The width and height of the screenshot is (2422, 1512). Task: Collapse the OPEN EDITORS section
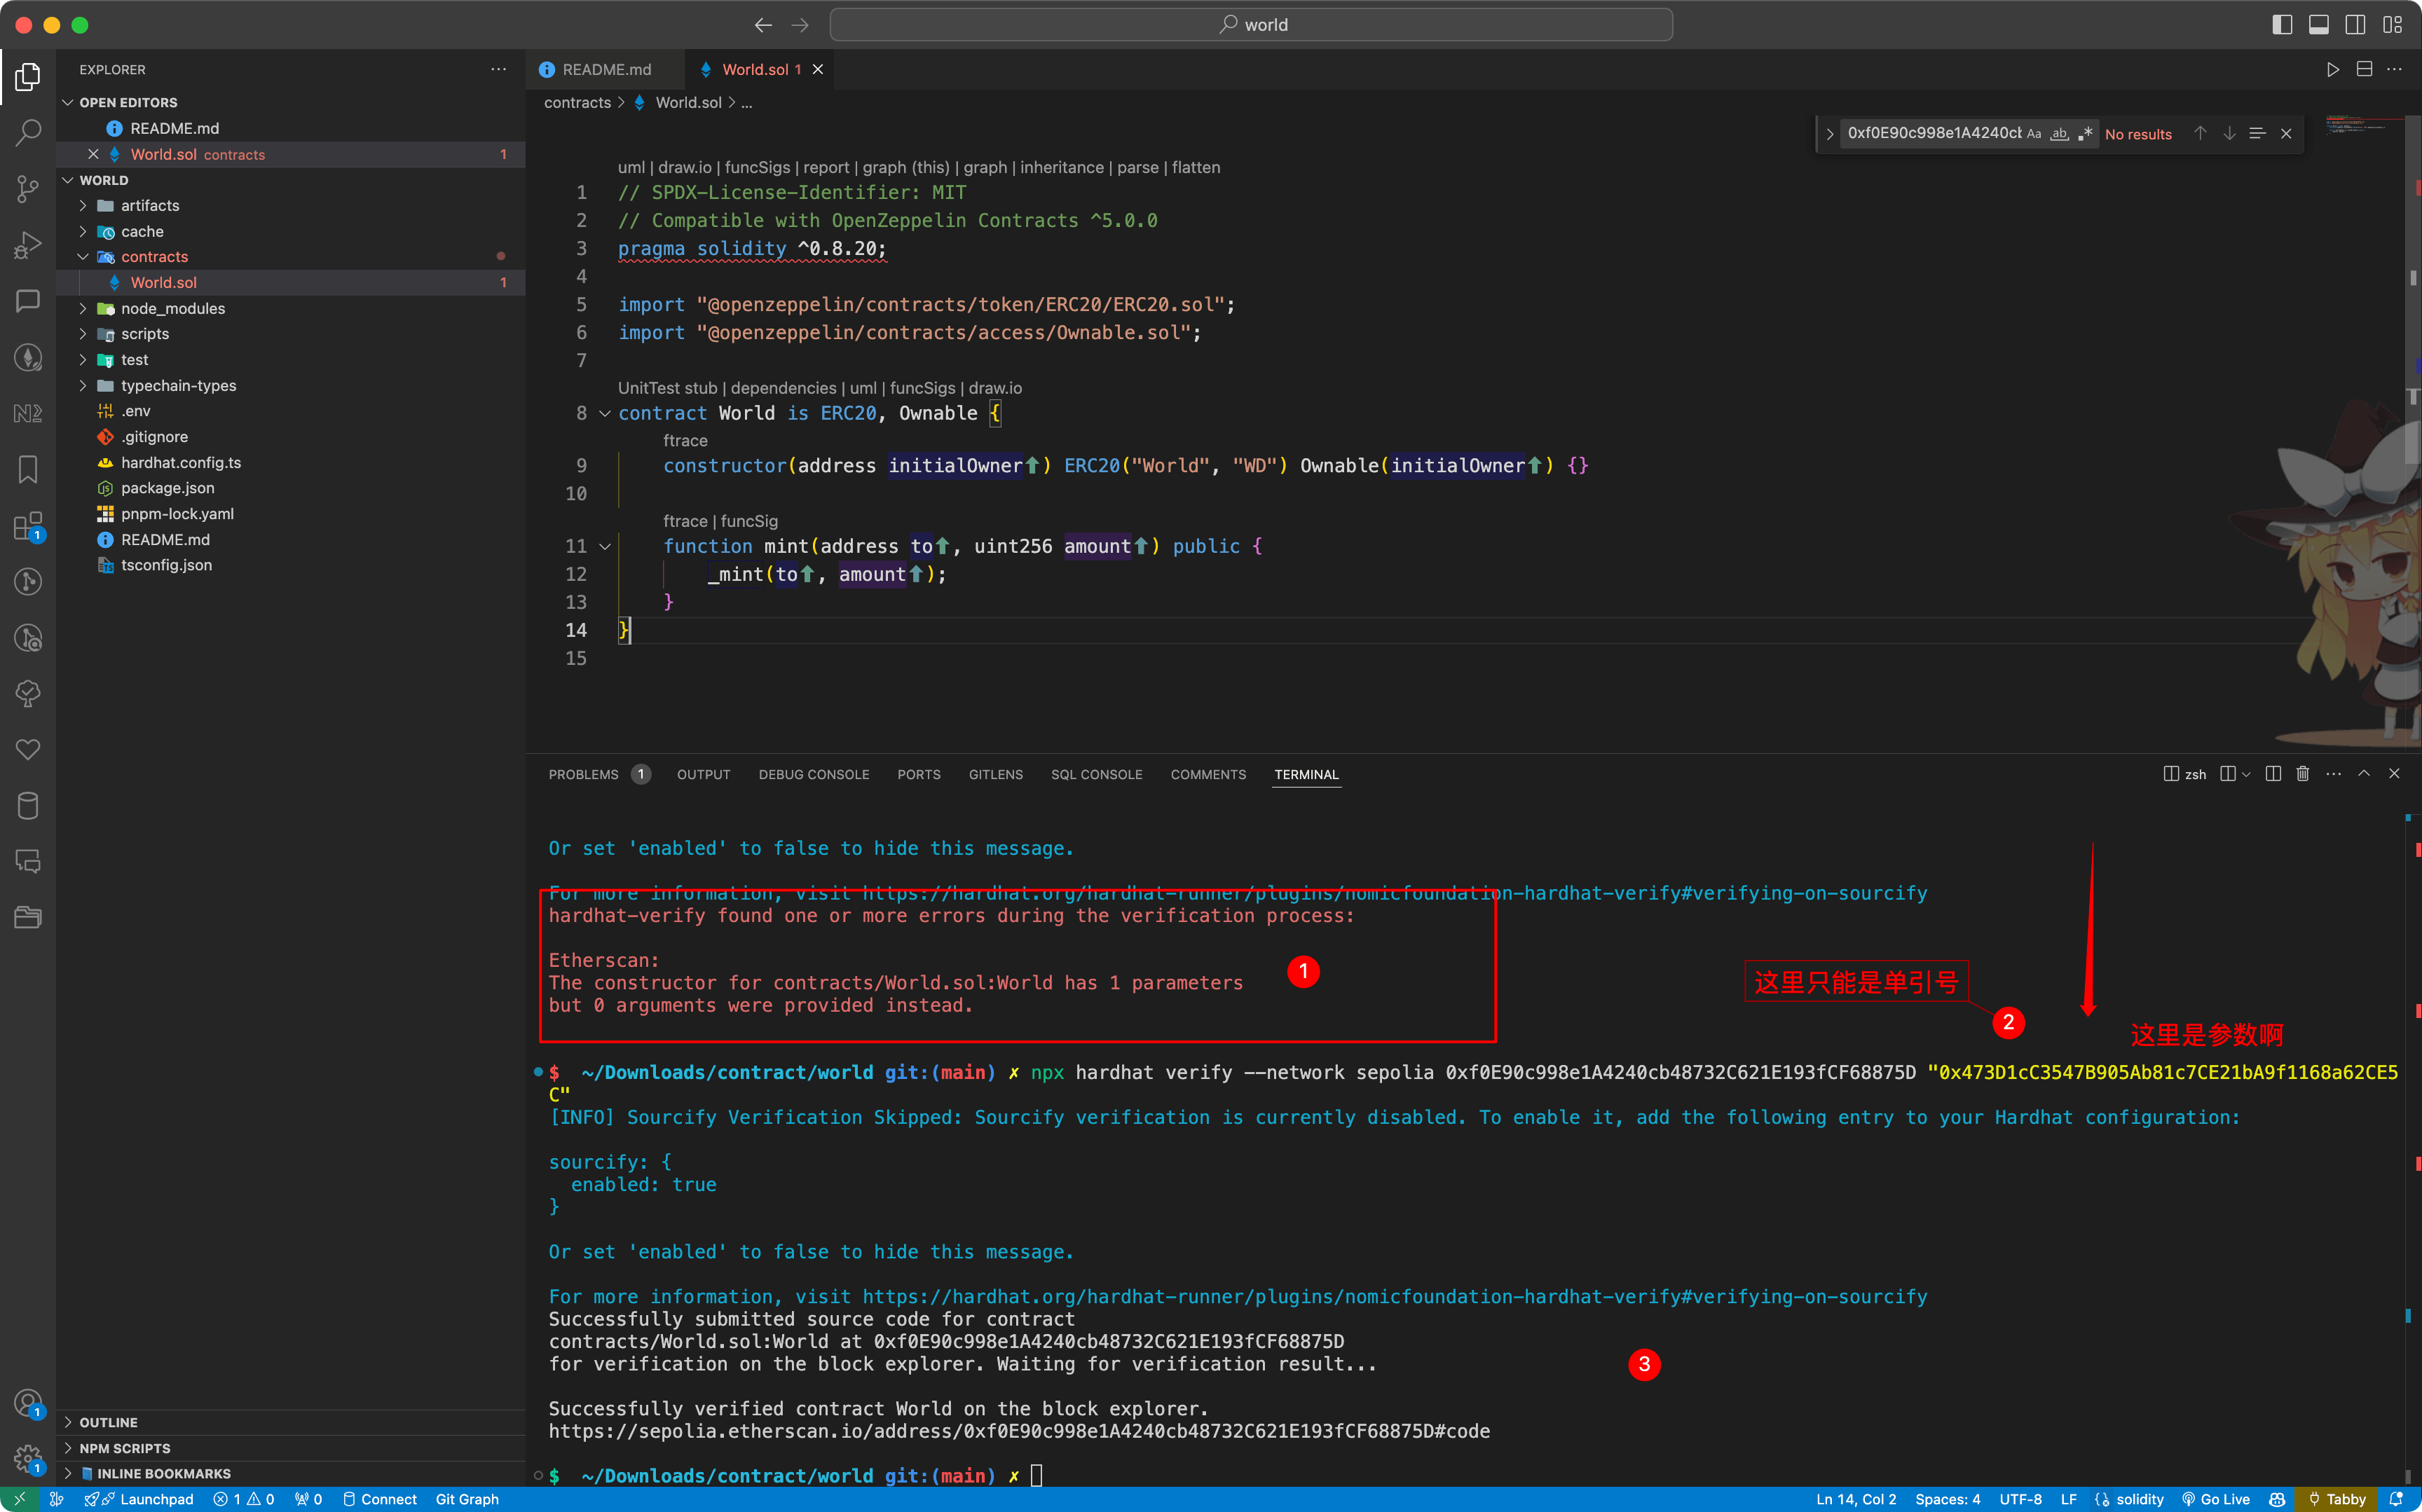[68, 102]
